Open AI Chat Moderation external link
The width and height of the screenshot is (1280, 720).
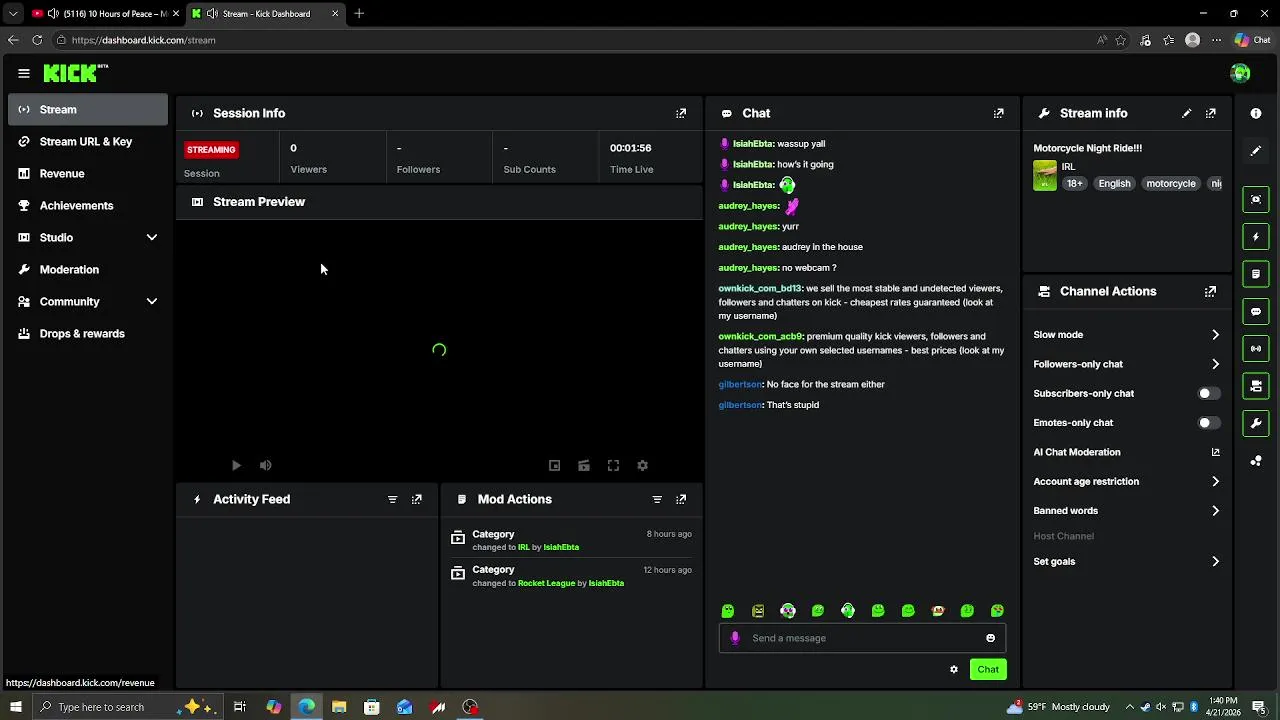tap(1216, 453)
